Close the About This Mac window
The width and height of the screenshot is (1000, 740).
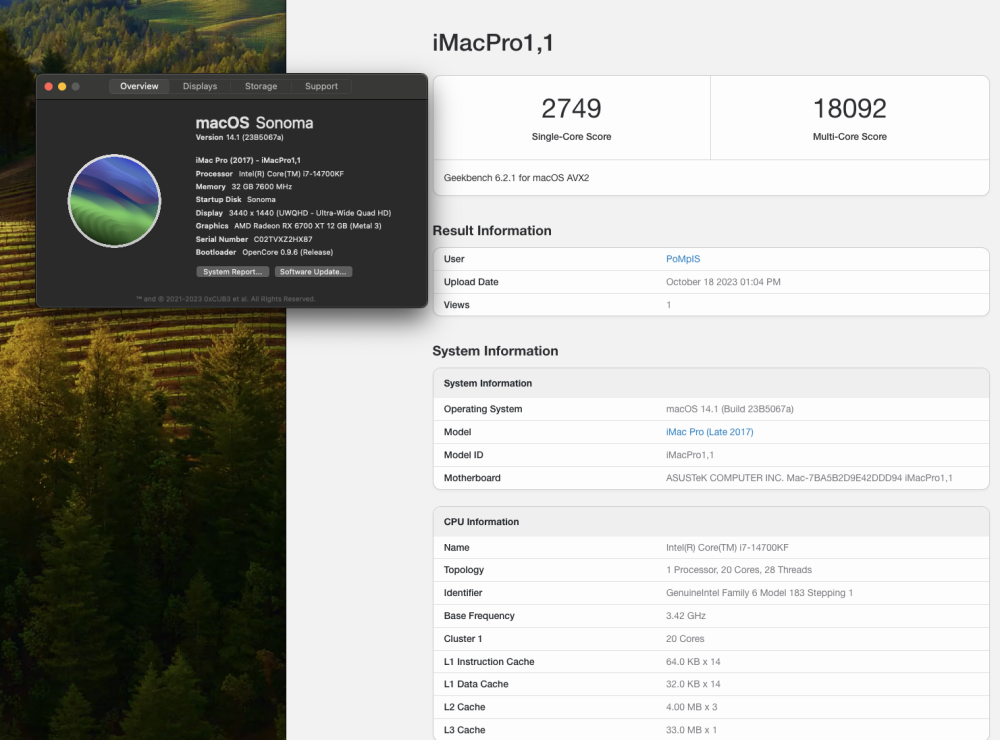(48, 86)
